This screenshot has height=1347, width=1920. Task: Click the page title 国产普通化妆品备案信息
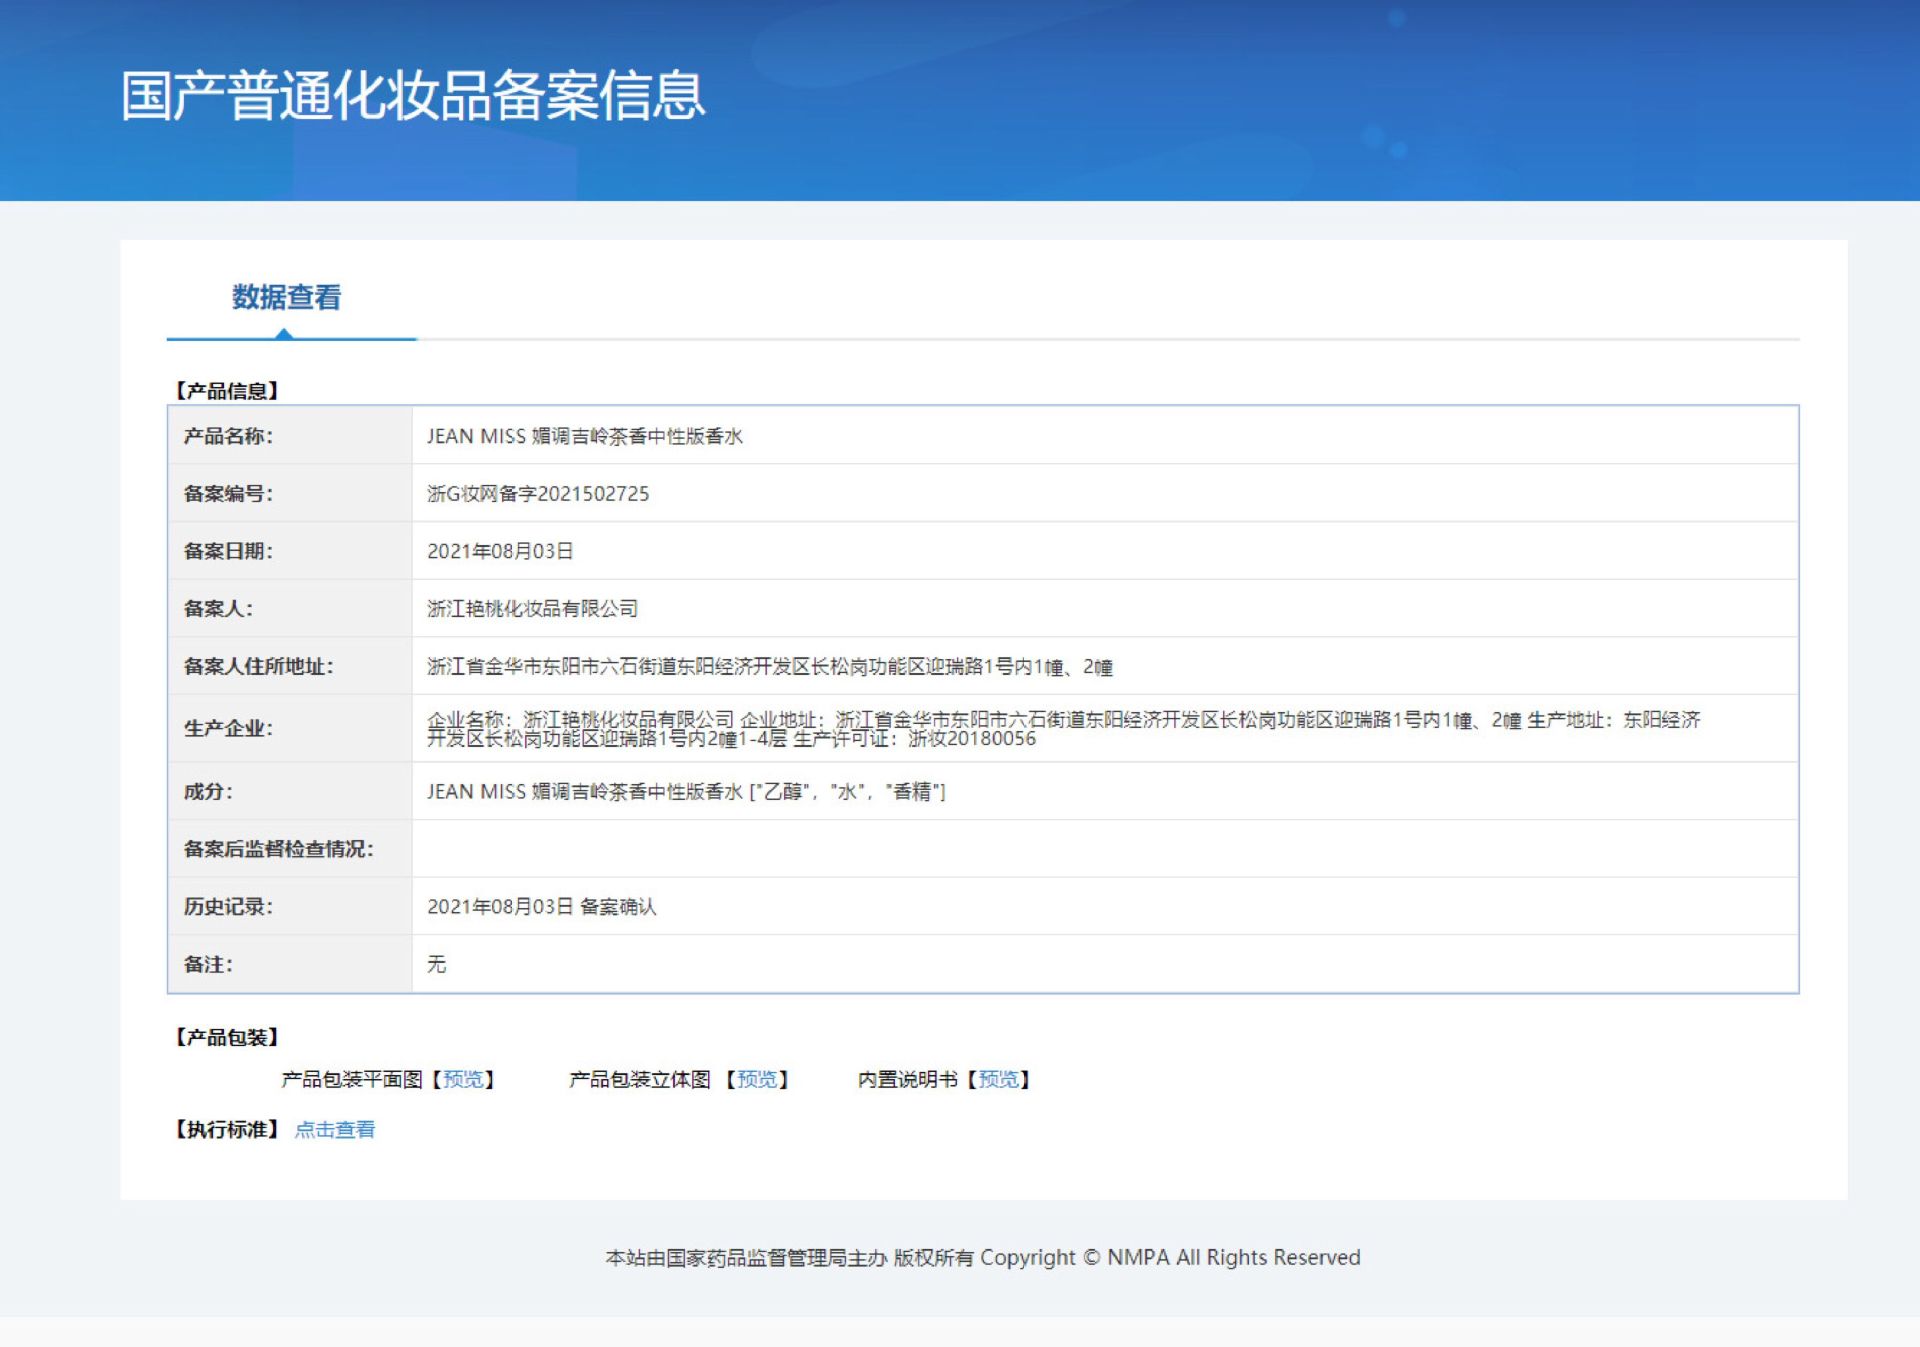pos(413,96)
